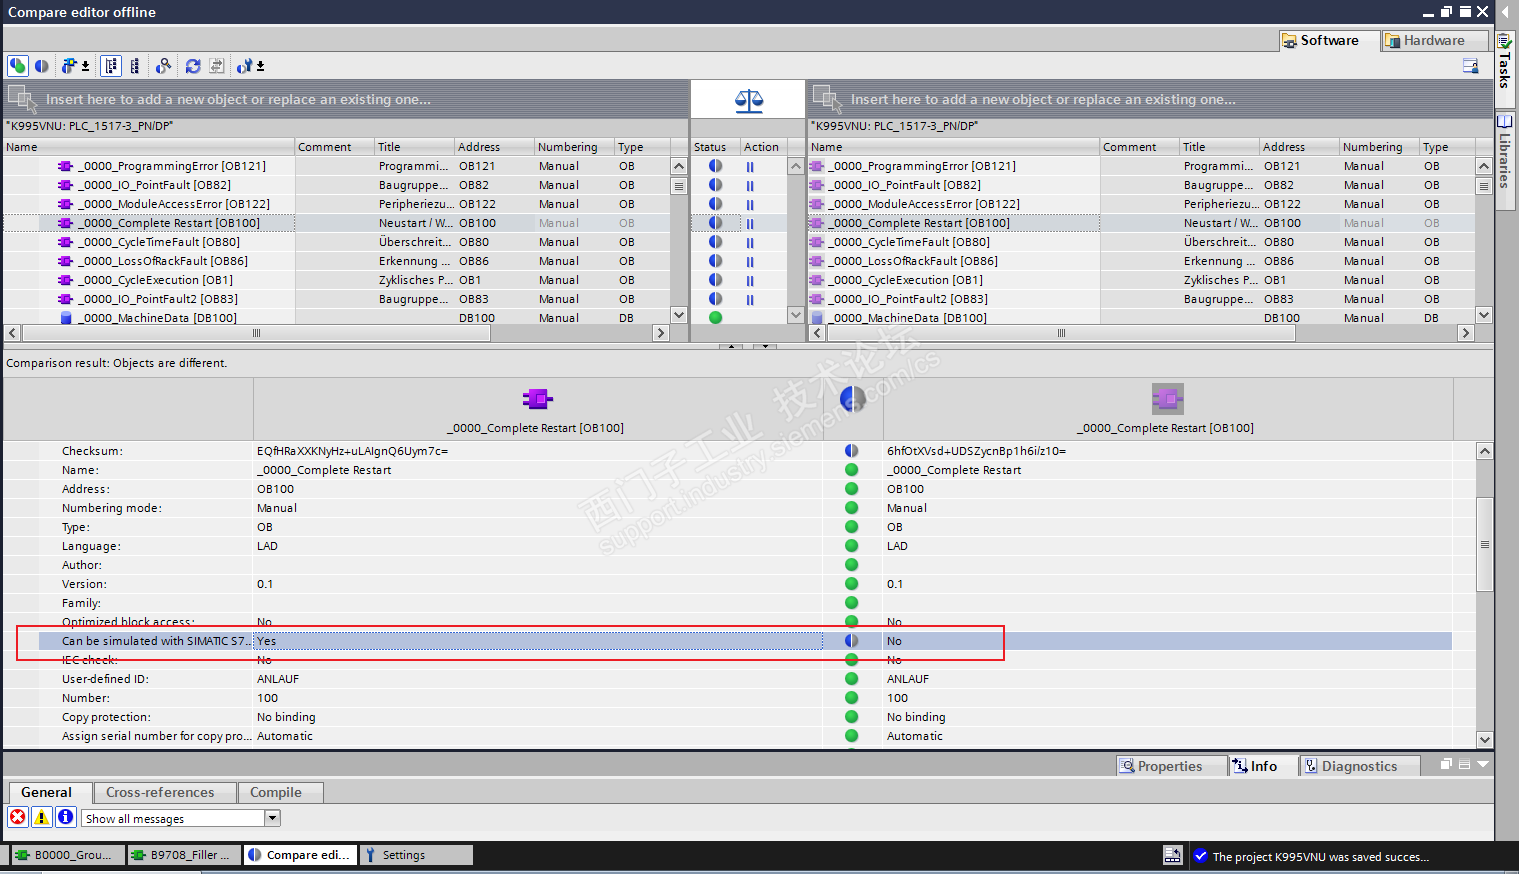Switch to the Software tab

1327,41
